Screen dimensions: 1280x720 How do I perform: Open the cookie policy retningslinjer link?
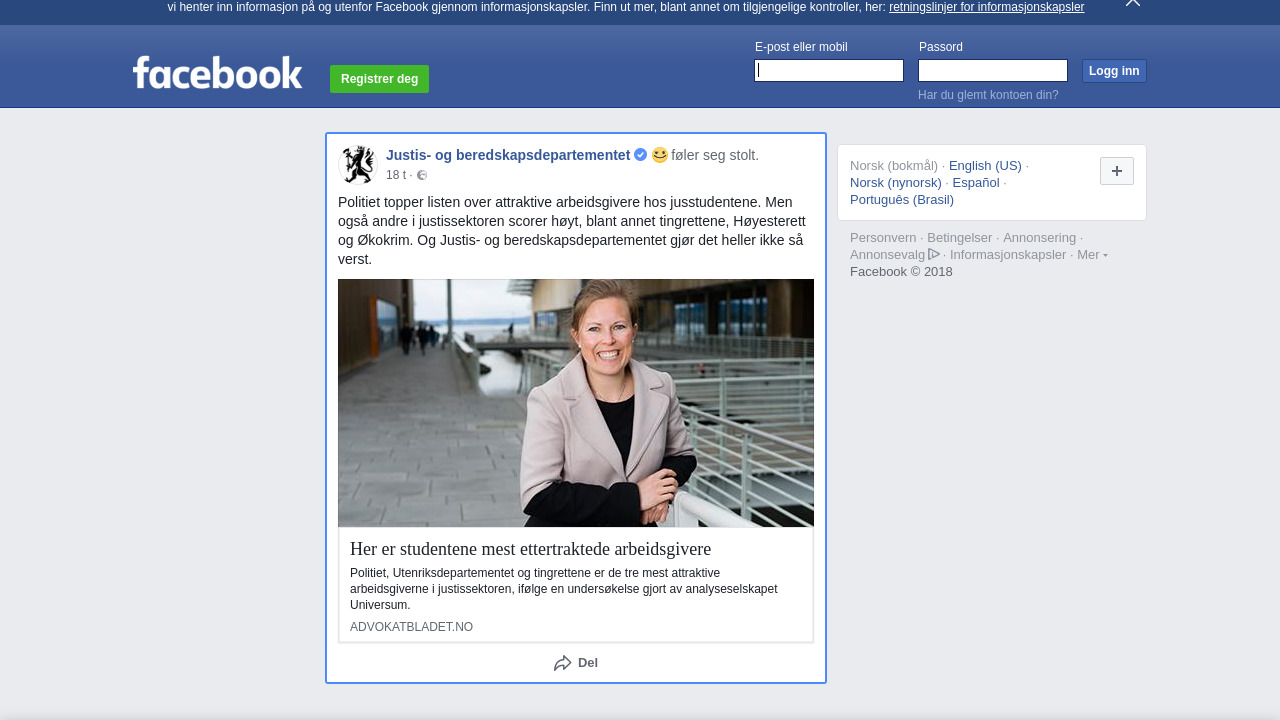[x=986, y=7]
